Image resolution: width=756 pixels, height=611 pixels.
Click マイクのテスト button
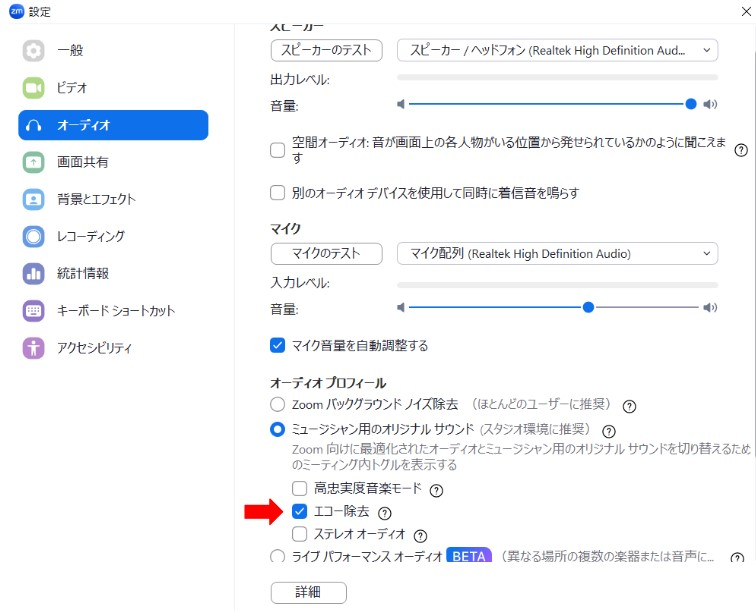point(326,254)
